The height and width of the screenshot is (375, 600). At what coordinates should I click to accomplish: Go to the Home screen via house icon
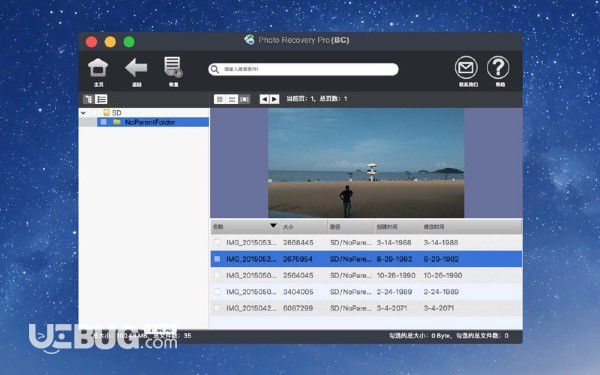pyautogui.click(x=98, y=68)
